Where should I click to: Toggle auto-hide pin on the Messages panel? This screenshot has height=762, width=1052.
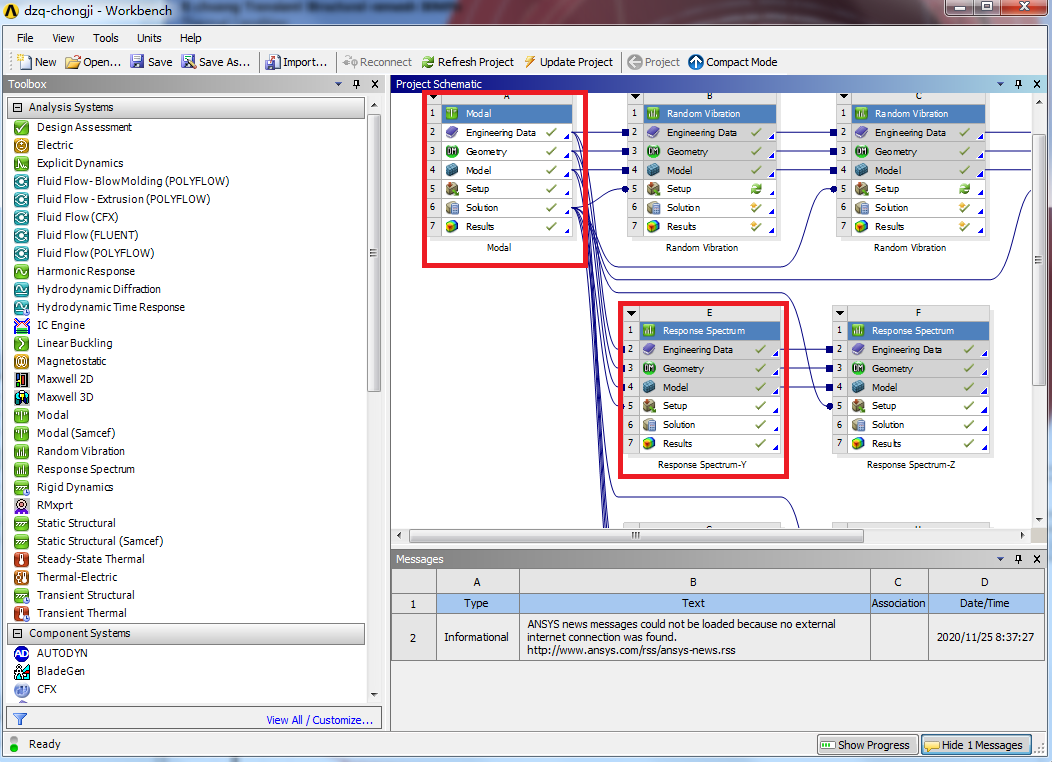coord(1020,559)
